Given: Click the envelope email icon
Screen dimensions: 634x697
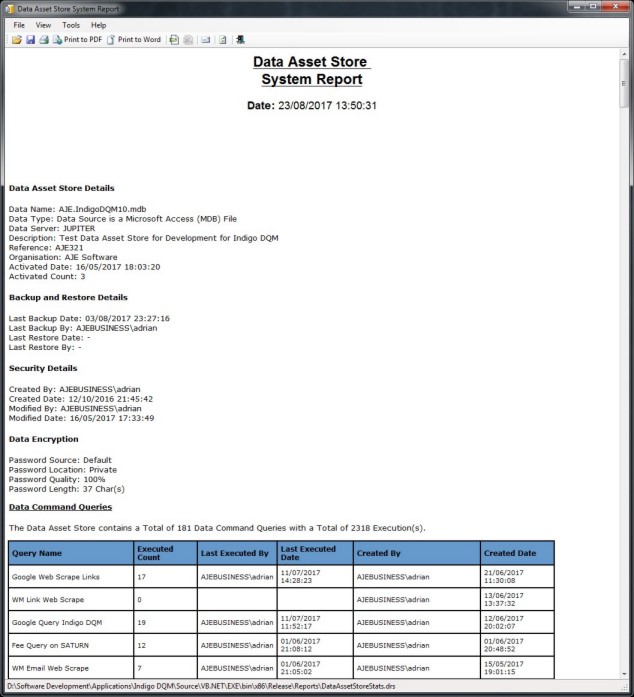Looking at the screenshot, I should (205, 40).
